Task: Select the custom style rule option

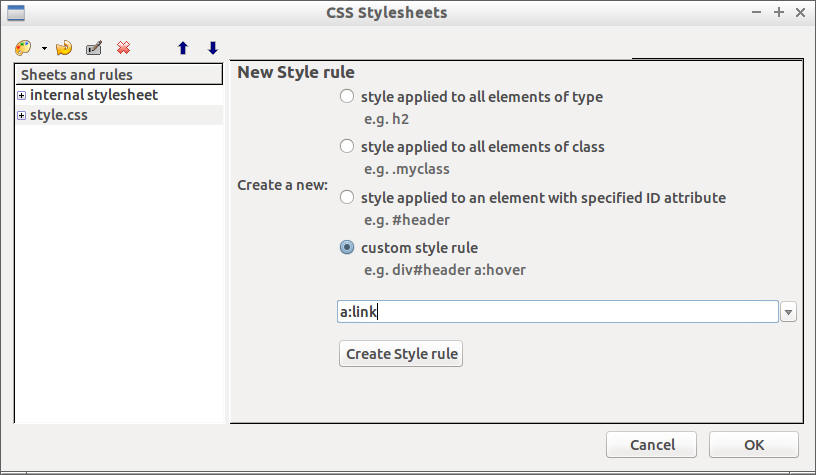Action: (347, 247)
